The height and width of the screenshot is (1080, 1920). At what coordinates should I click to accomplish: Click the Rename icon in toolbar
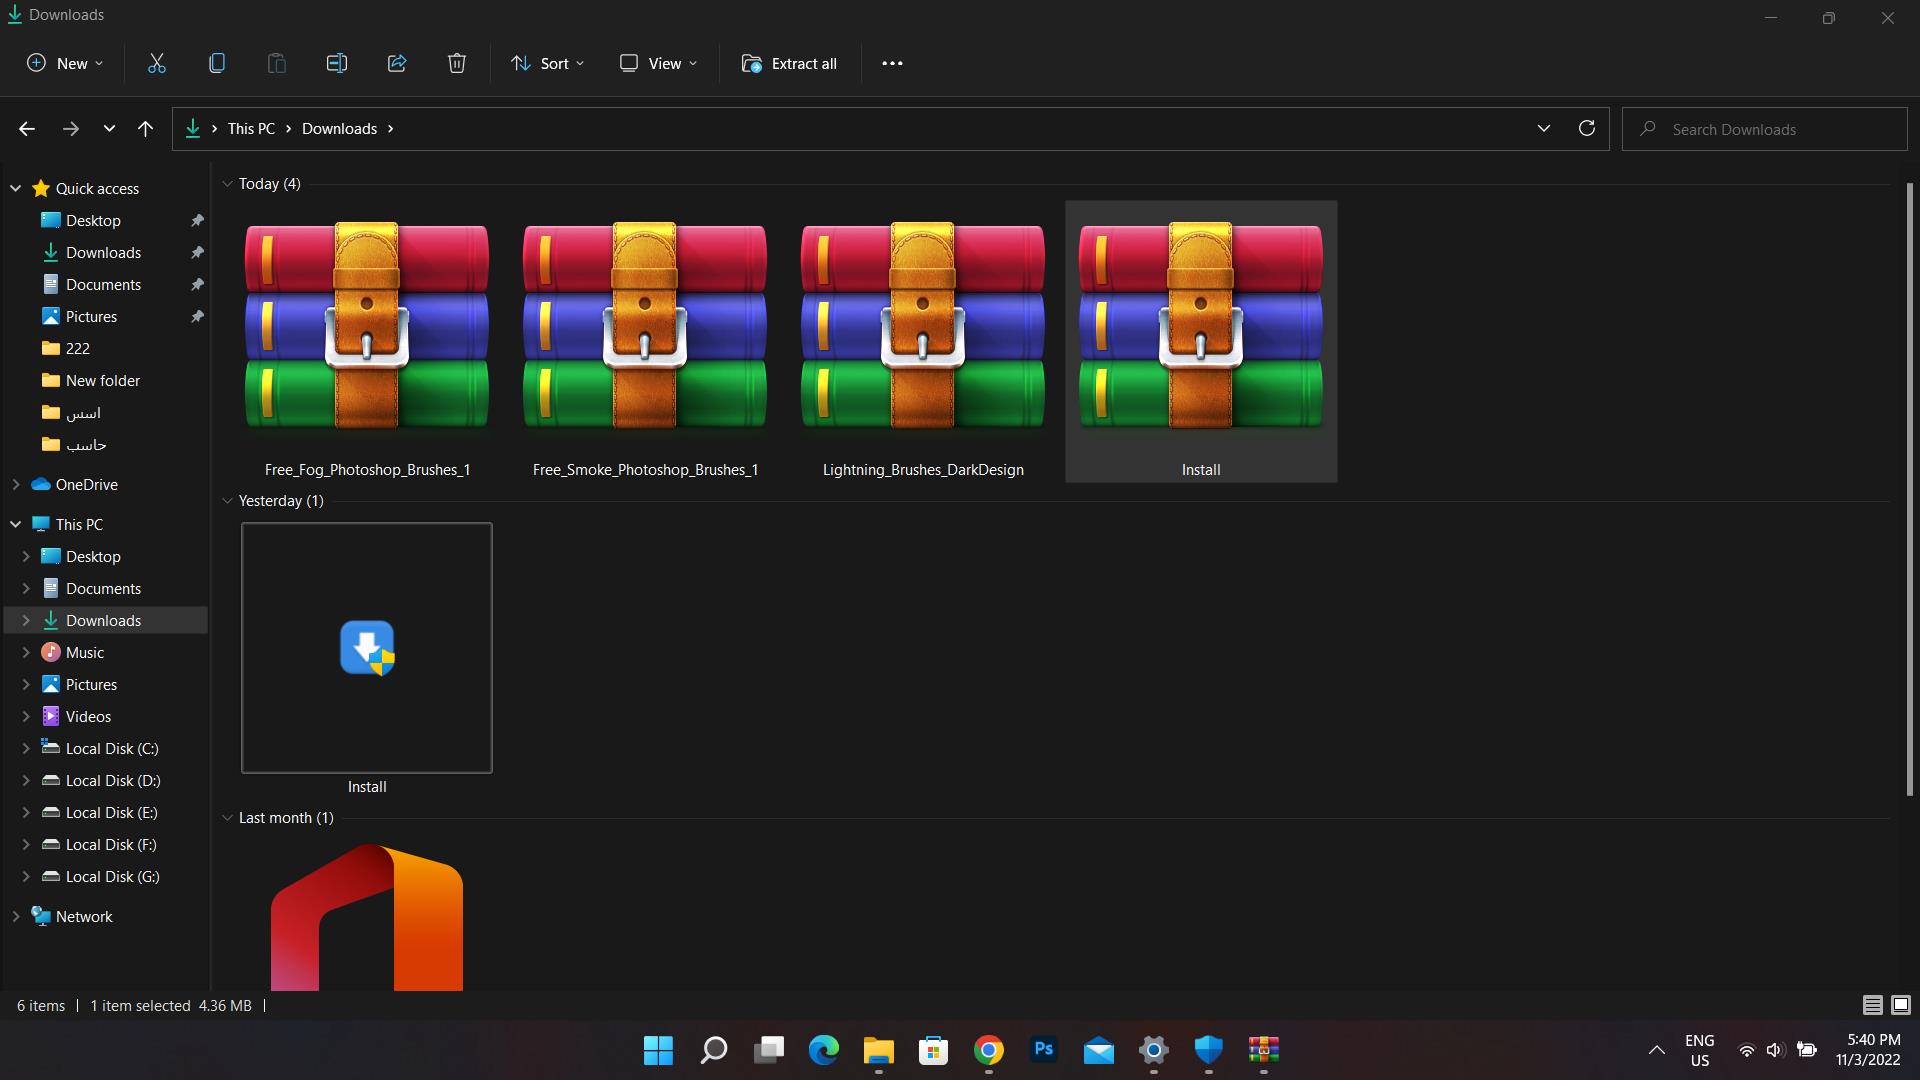tap(337, 63)
